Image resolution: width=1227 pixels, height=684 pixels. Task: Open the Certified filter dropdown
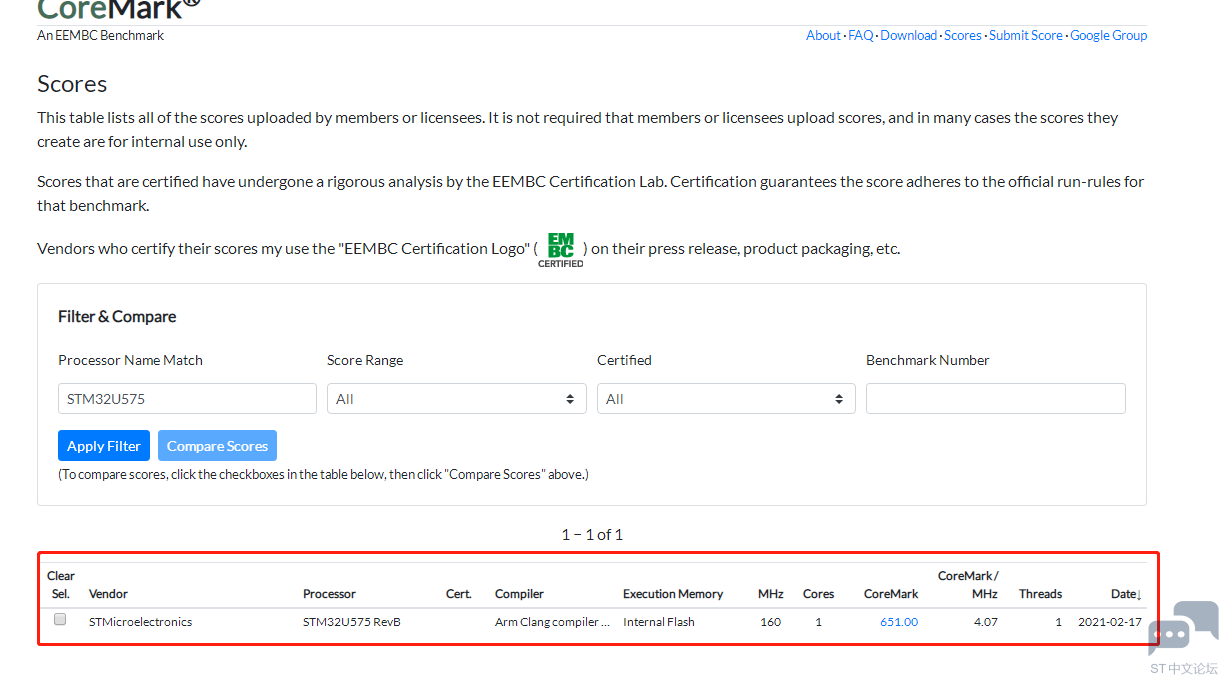point(726,398)
